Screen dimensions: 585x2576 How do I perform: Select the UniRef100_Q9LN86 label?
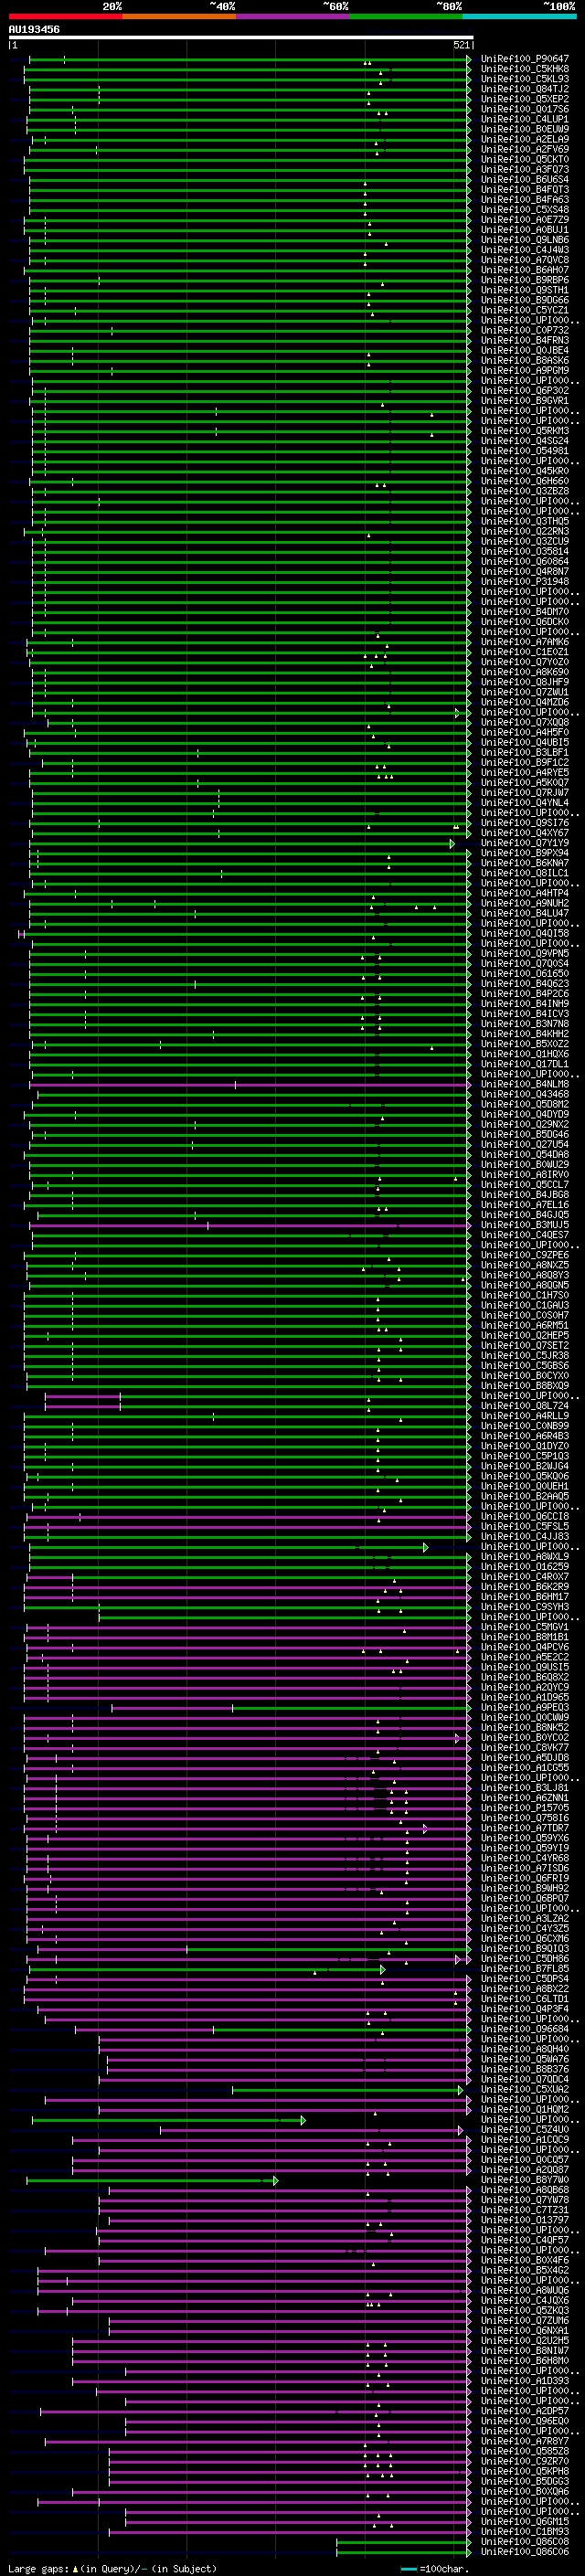[524, 240]
